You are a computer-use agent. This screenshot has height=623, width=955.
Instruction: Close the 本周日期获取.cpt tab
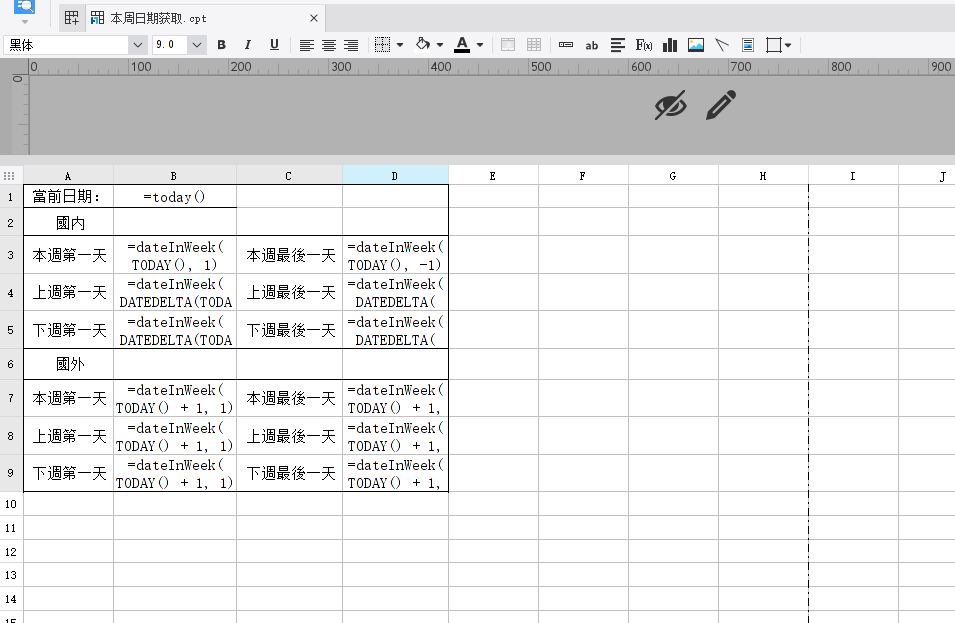pos(314,18)
